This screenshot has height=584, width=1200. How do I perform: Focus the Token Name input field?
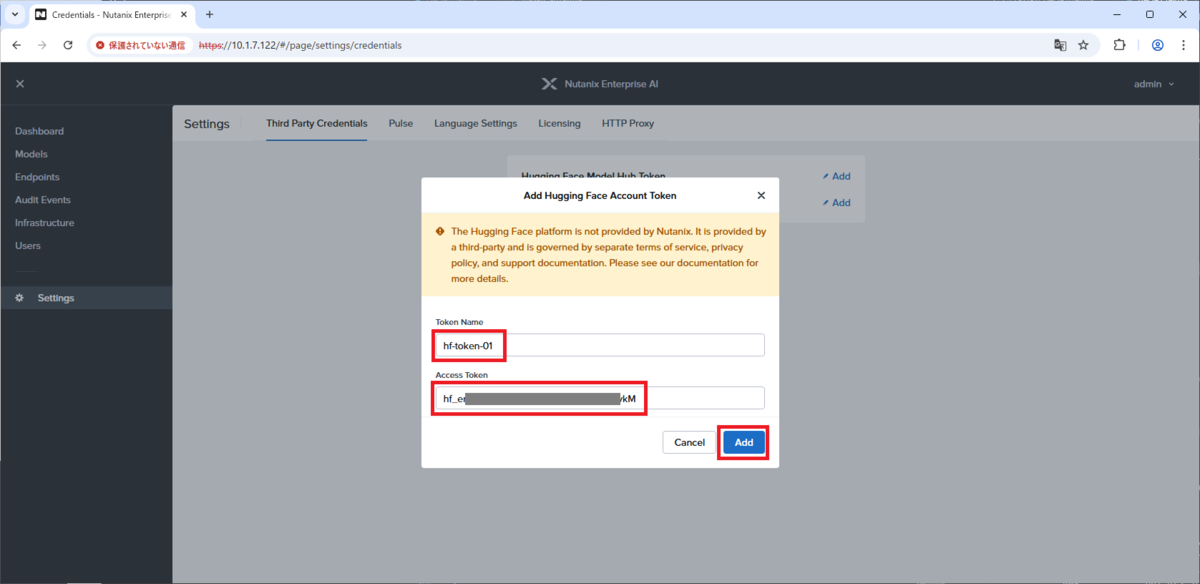pos(600,345)
